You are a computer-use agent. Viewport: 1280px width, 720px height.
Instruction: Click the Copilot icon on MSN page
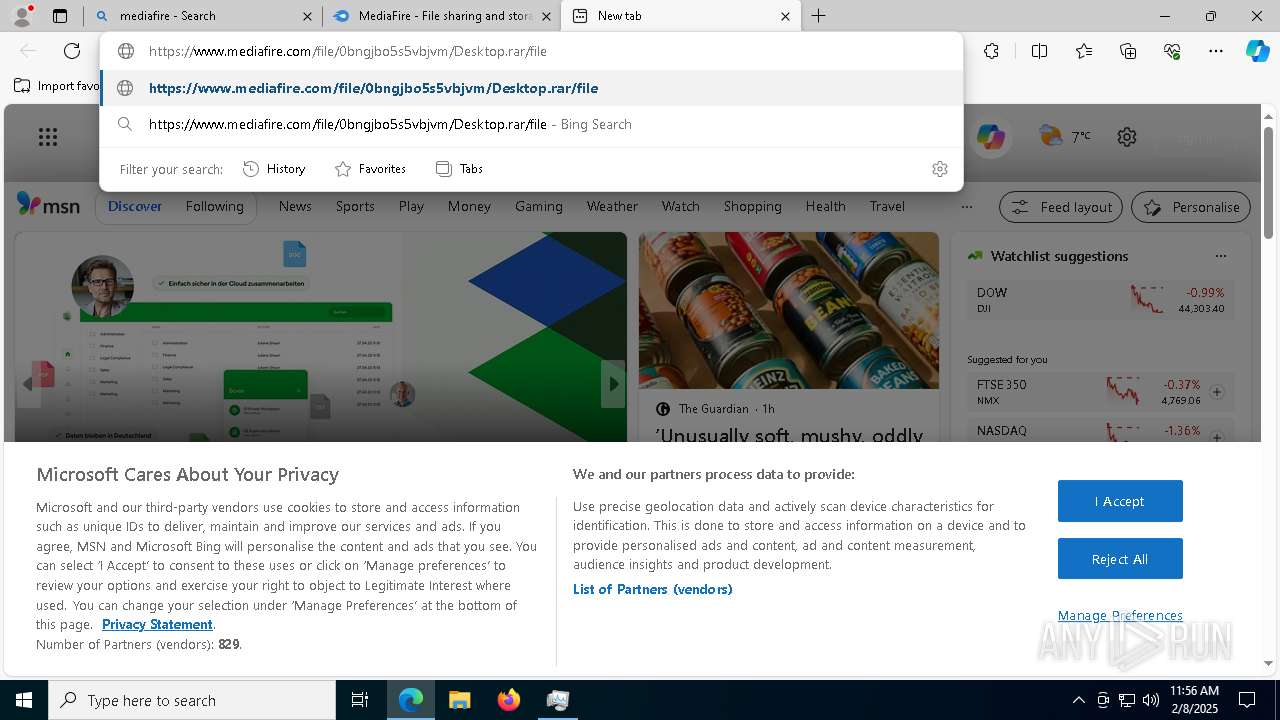[991, 137]
